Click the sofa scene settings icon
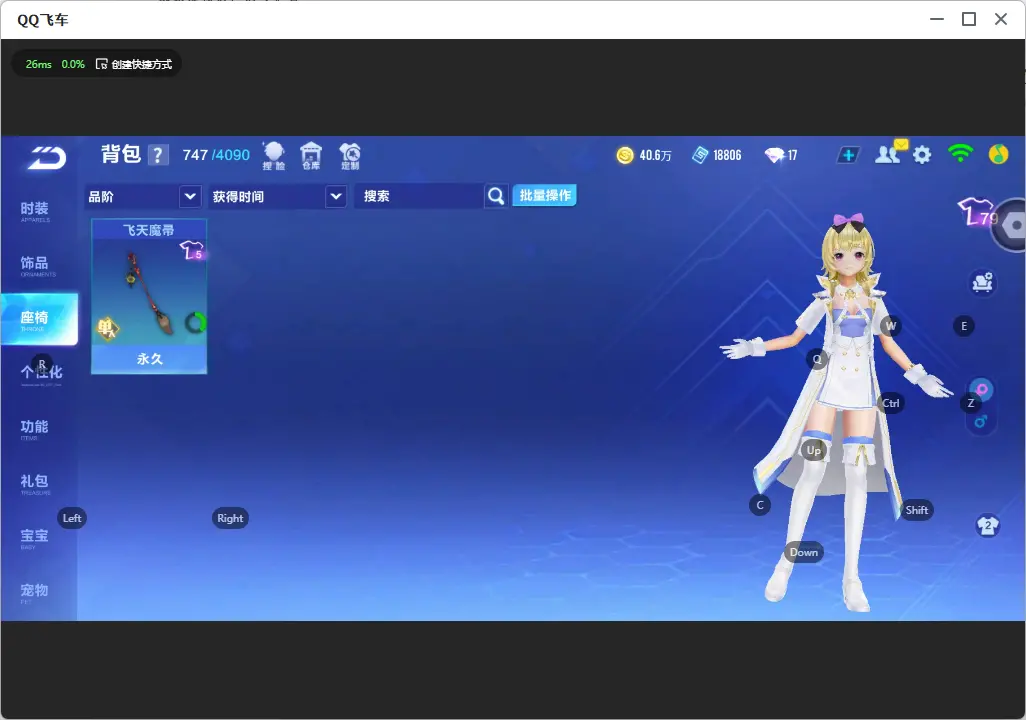 tap(982, 283)
